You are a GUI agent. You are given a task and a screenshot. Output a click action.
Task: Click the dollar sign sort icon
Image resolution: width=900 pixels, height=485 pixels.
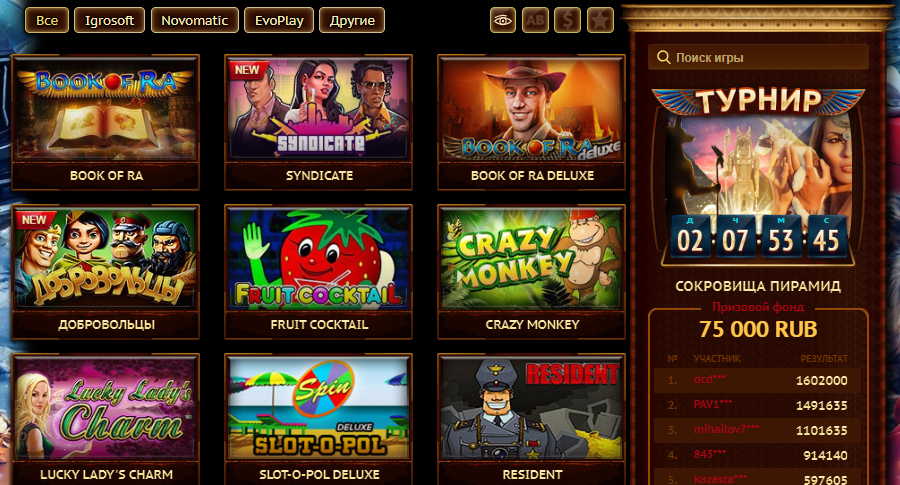pos(568,21)
